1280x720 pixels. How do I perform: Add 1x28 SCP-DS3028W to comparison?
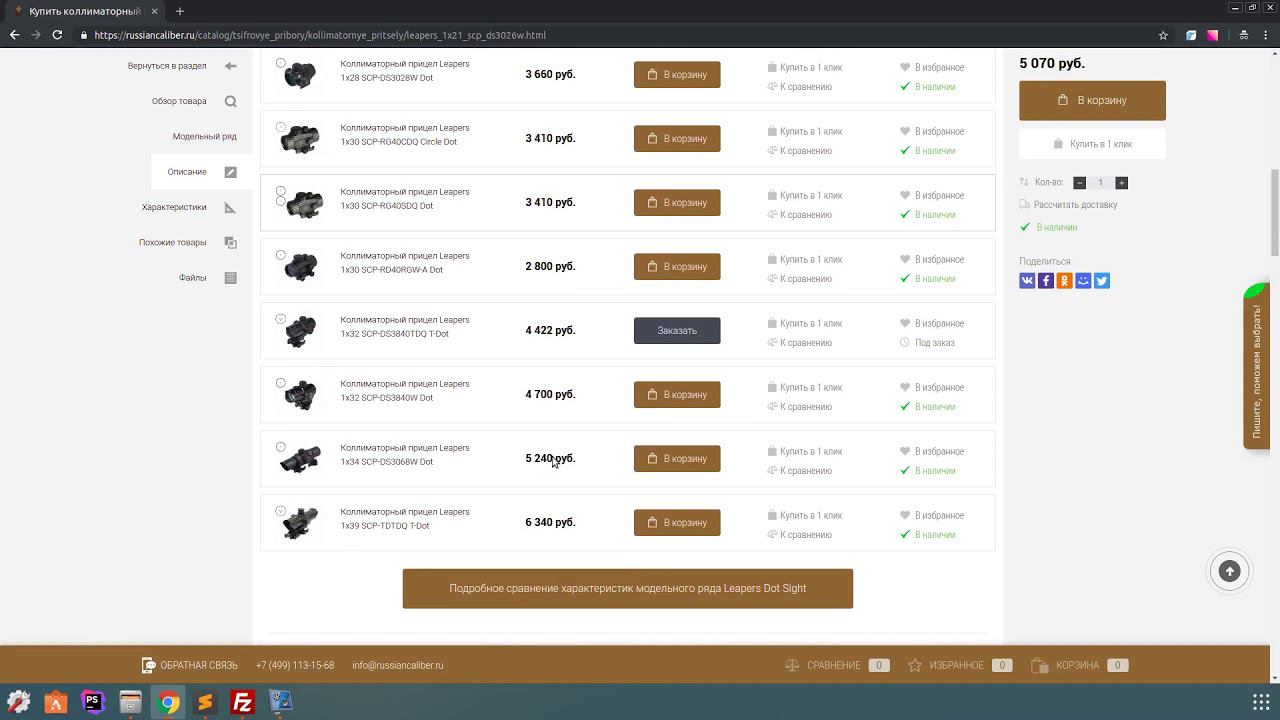click(x=800, y=87)
